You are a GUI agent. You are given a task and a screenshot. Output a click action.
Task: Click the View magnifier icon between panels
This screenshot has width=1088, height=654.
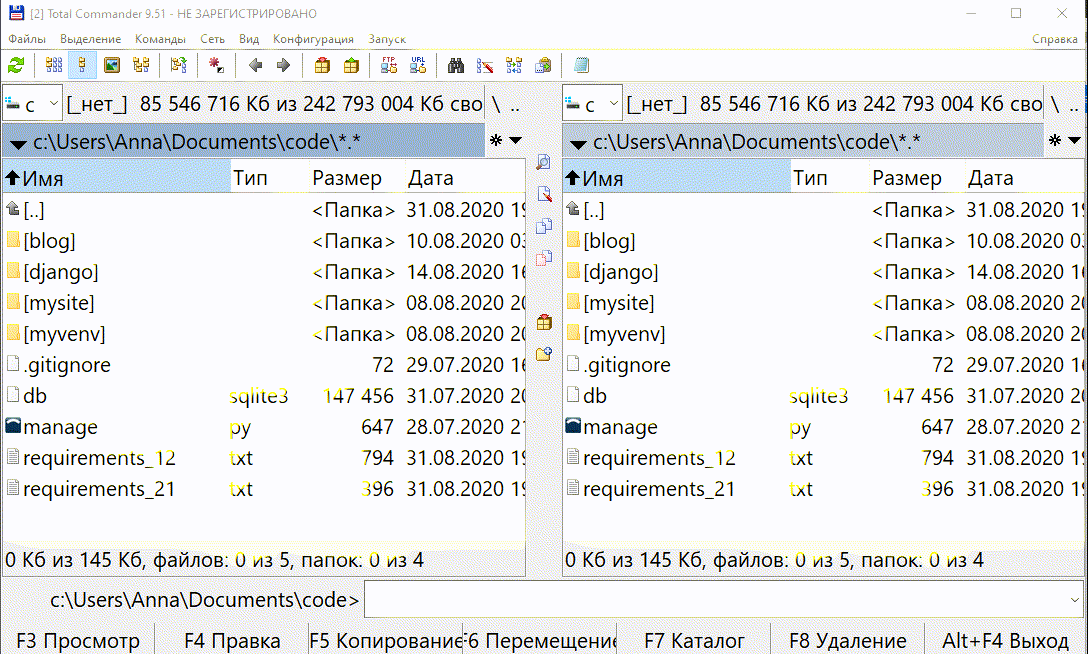(x=544, y=162)
